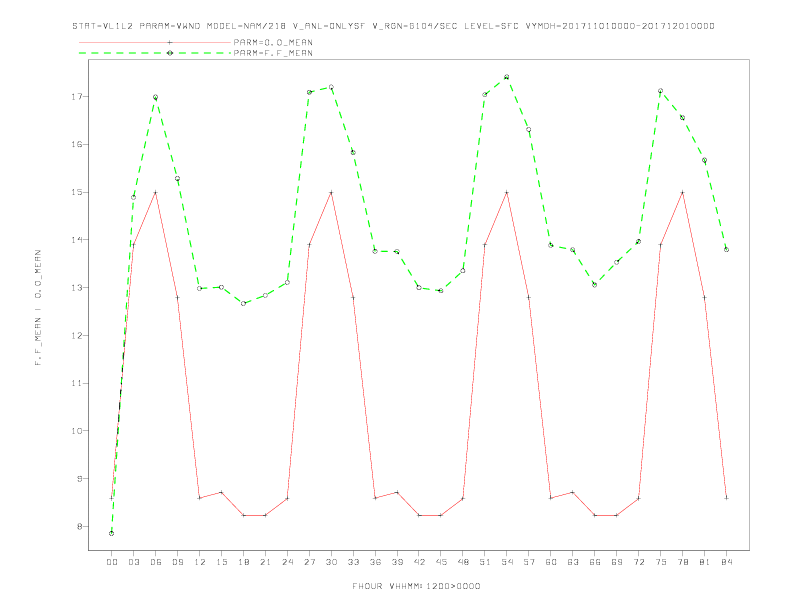This screenshot has height=612, width=792.
Task: Click x-axis tick label 66
Action: click(x=595, y=562)
